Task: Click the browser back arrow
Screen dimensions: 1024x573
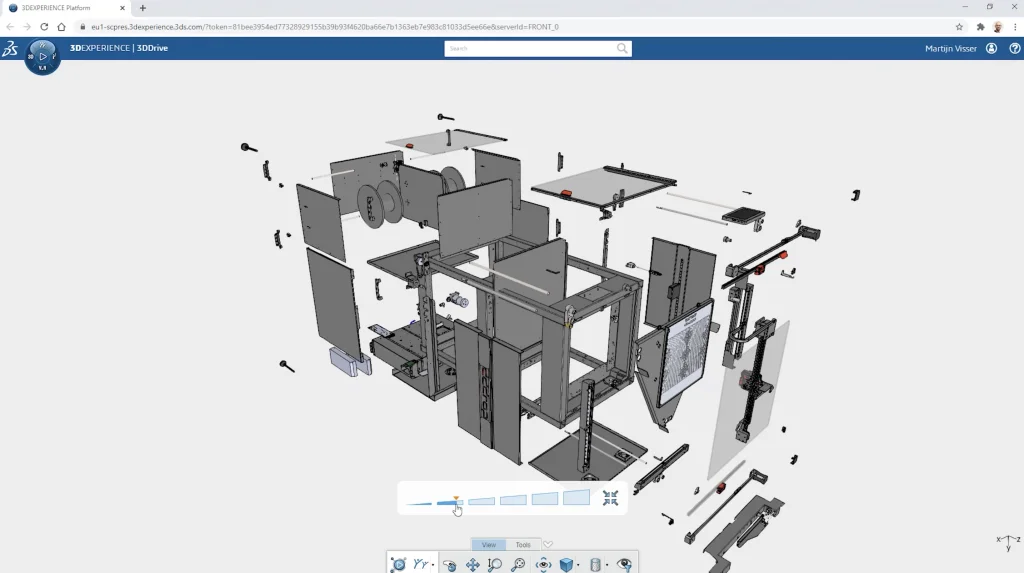Action: tap(10, 27)
